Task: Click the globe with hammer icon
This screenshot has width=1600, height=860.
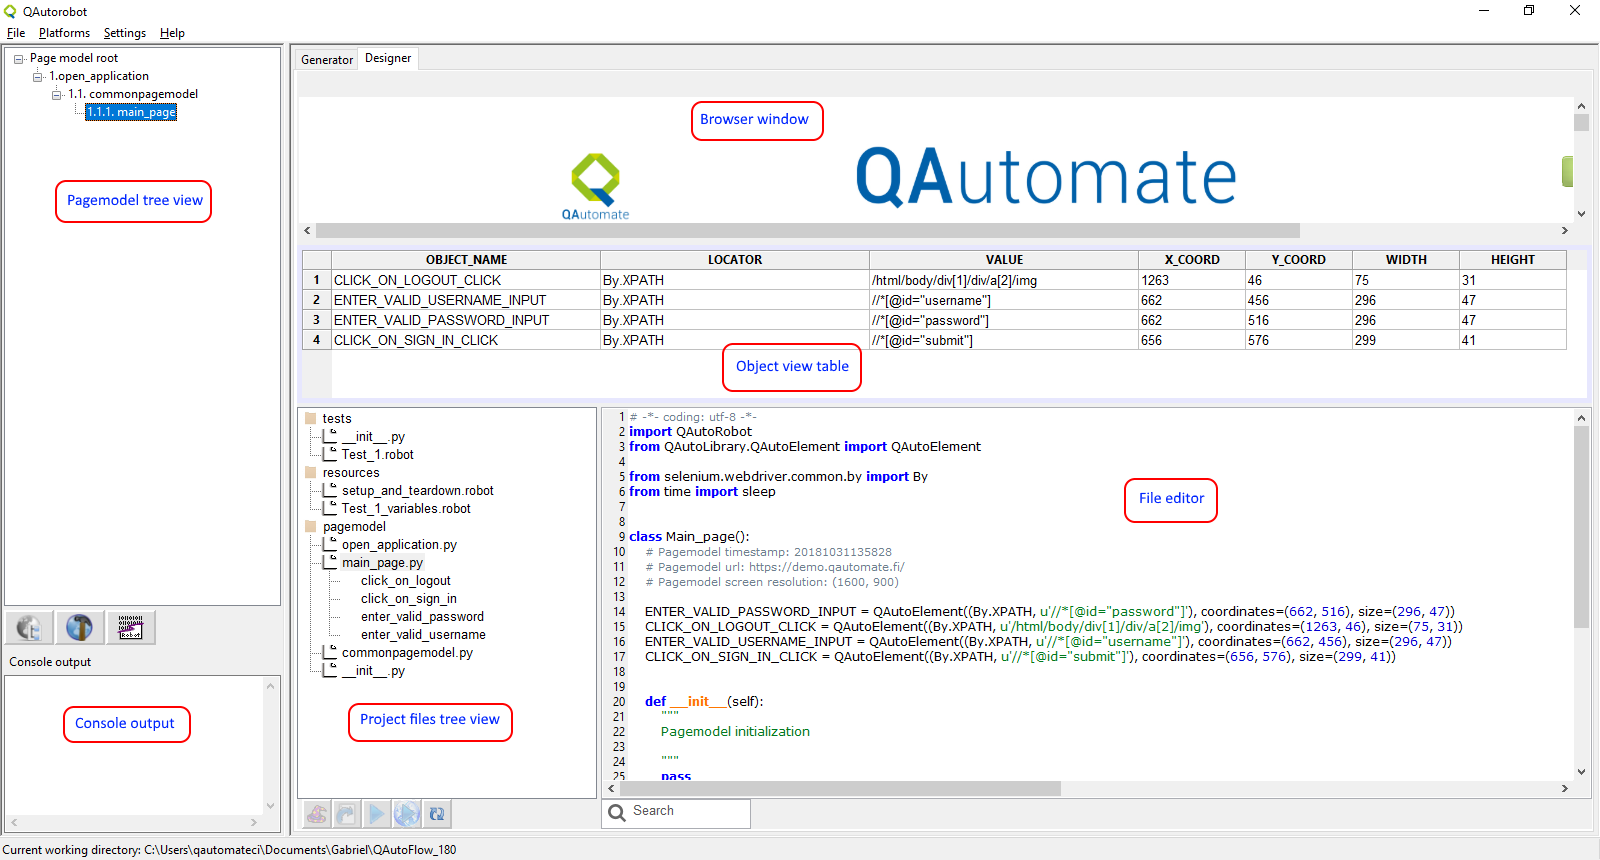Action: tap(79, 627)
